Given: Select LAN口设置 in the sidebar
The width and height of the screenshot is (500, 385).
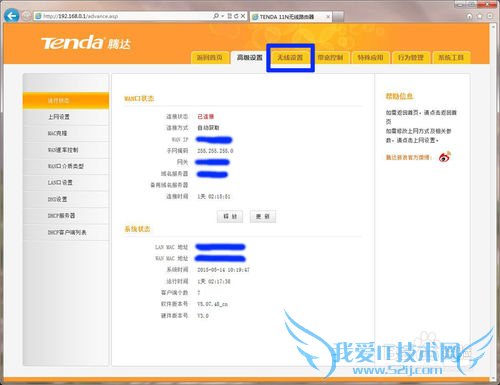Looking at the screenshot, I should [x=66, y=183].
